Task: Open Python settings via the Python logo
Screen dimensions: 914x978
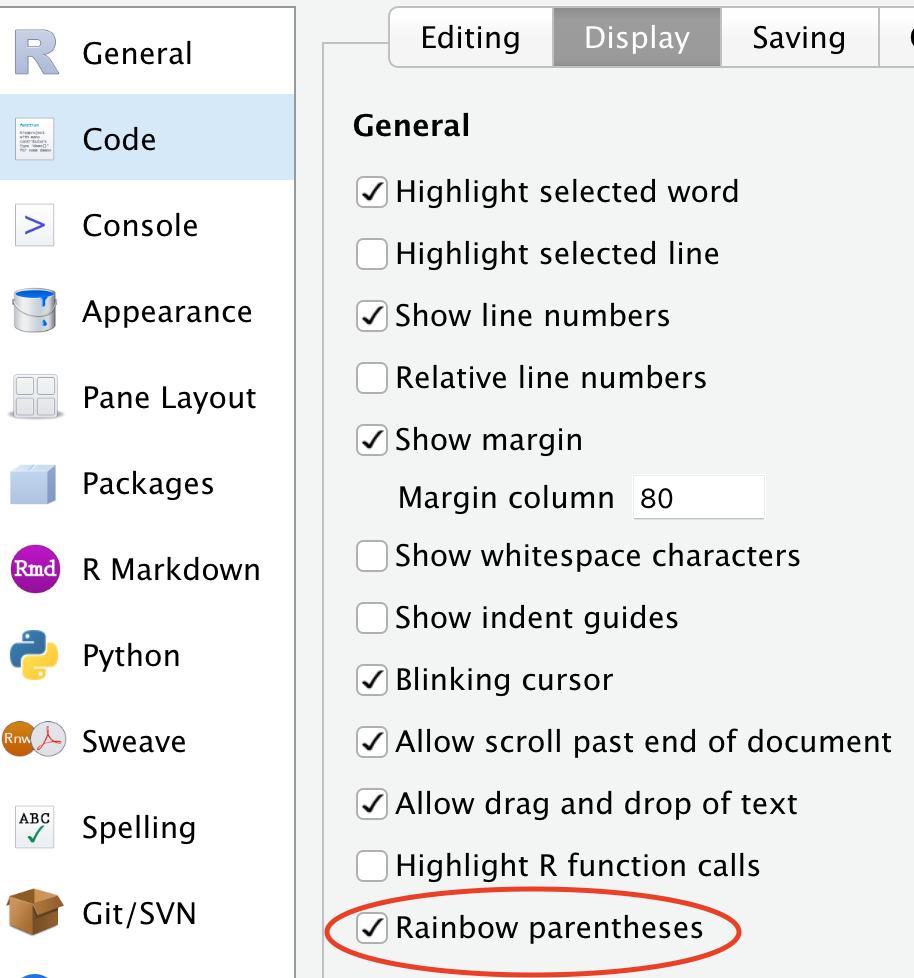Action: pyautogui.click(x=36, y=655)
